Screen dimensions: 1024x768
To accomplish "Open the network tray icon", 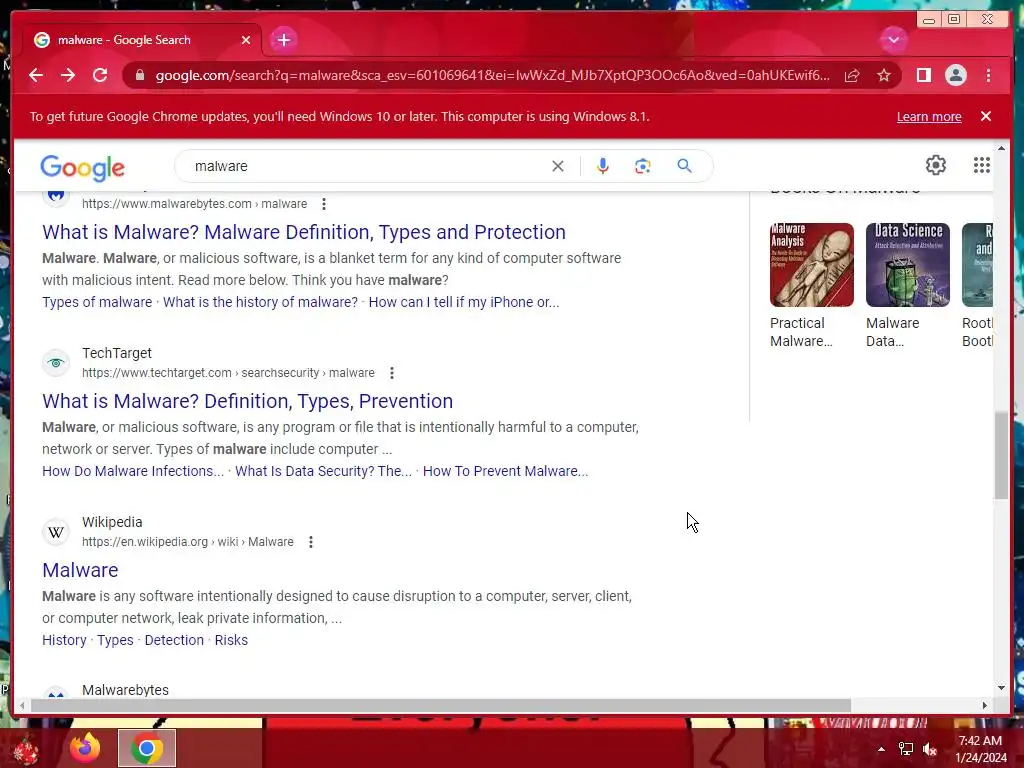I will pyautogui.click(x=906, y=749).
